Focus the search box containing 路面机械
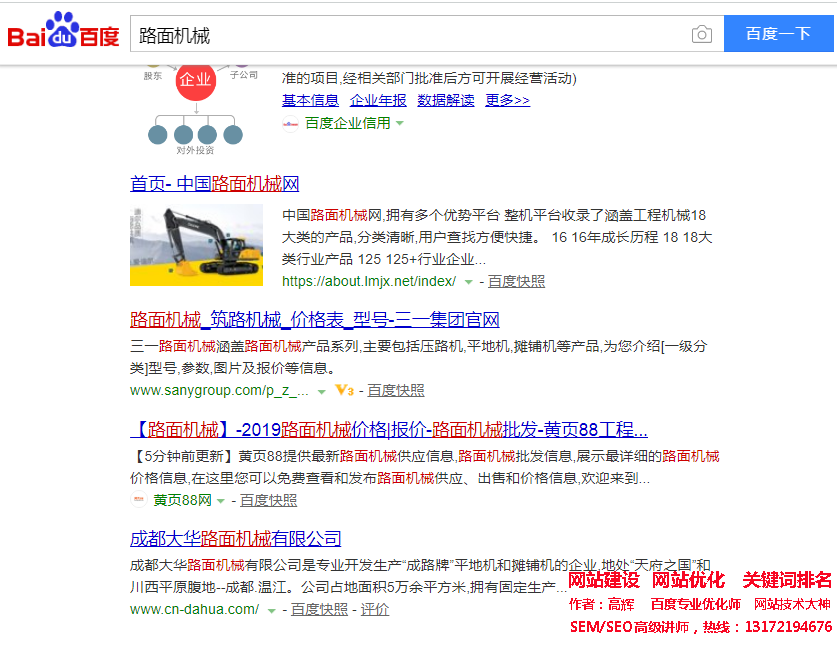 coord(410,35)
